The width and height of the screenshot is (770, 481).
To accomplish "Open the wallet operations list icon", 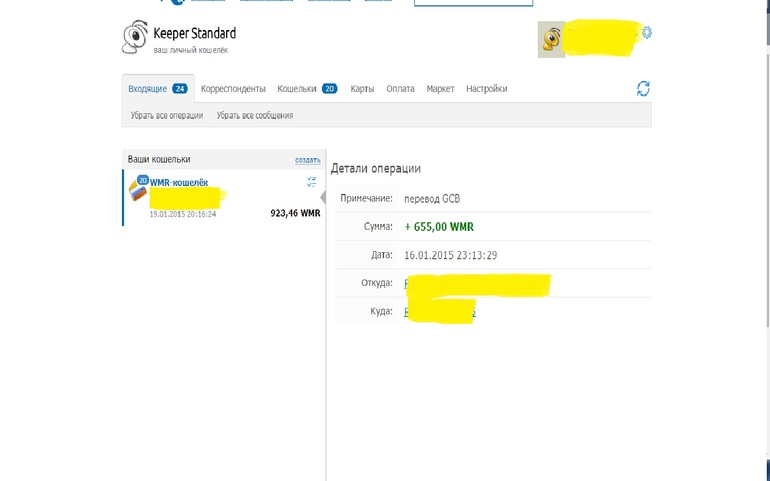I will pos(312,182).
